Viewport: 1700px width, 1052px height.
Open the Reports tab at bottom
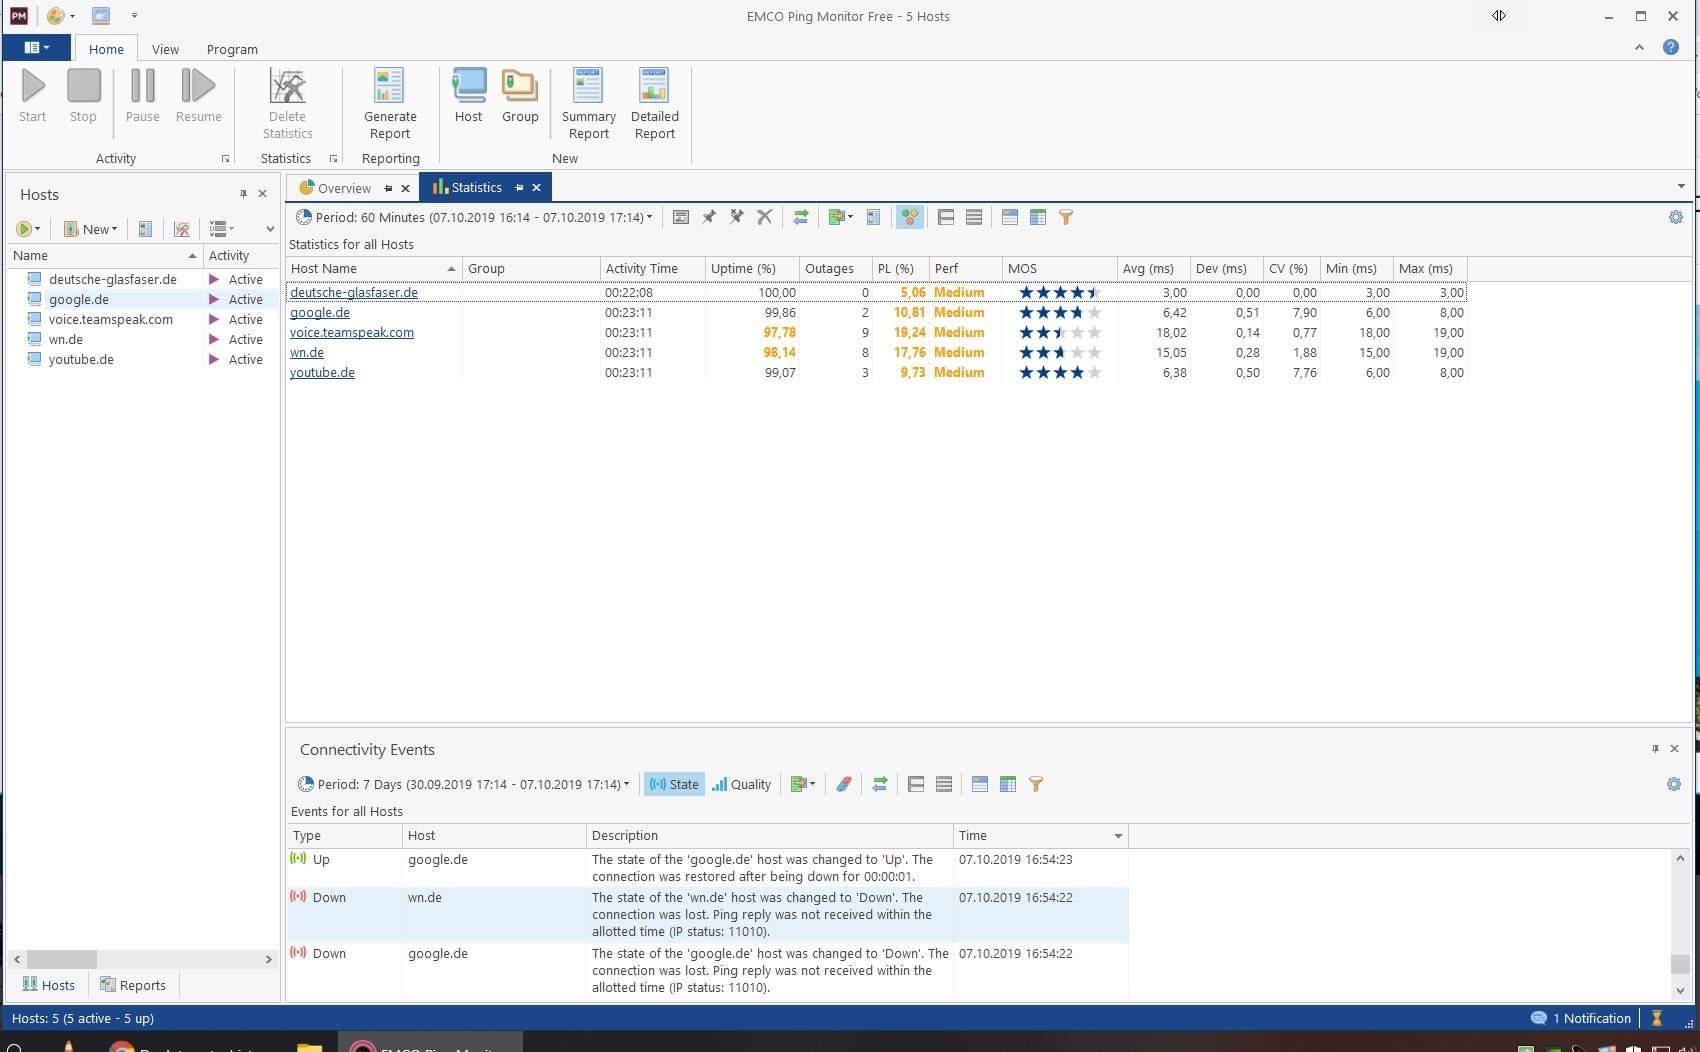(x=132, y=985)
